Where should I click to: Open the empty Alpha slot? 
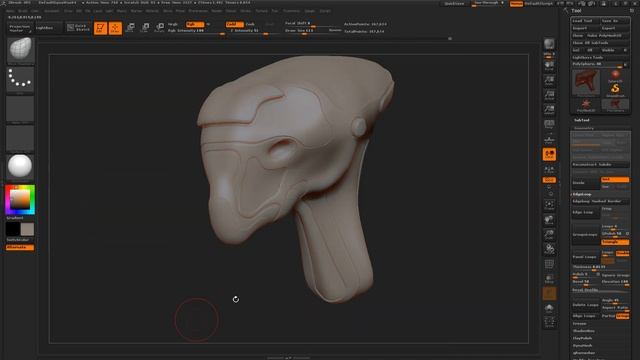coord(20,109)
